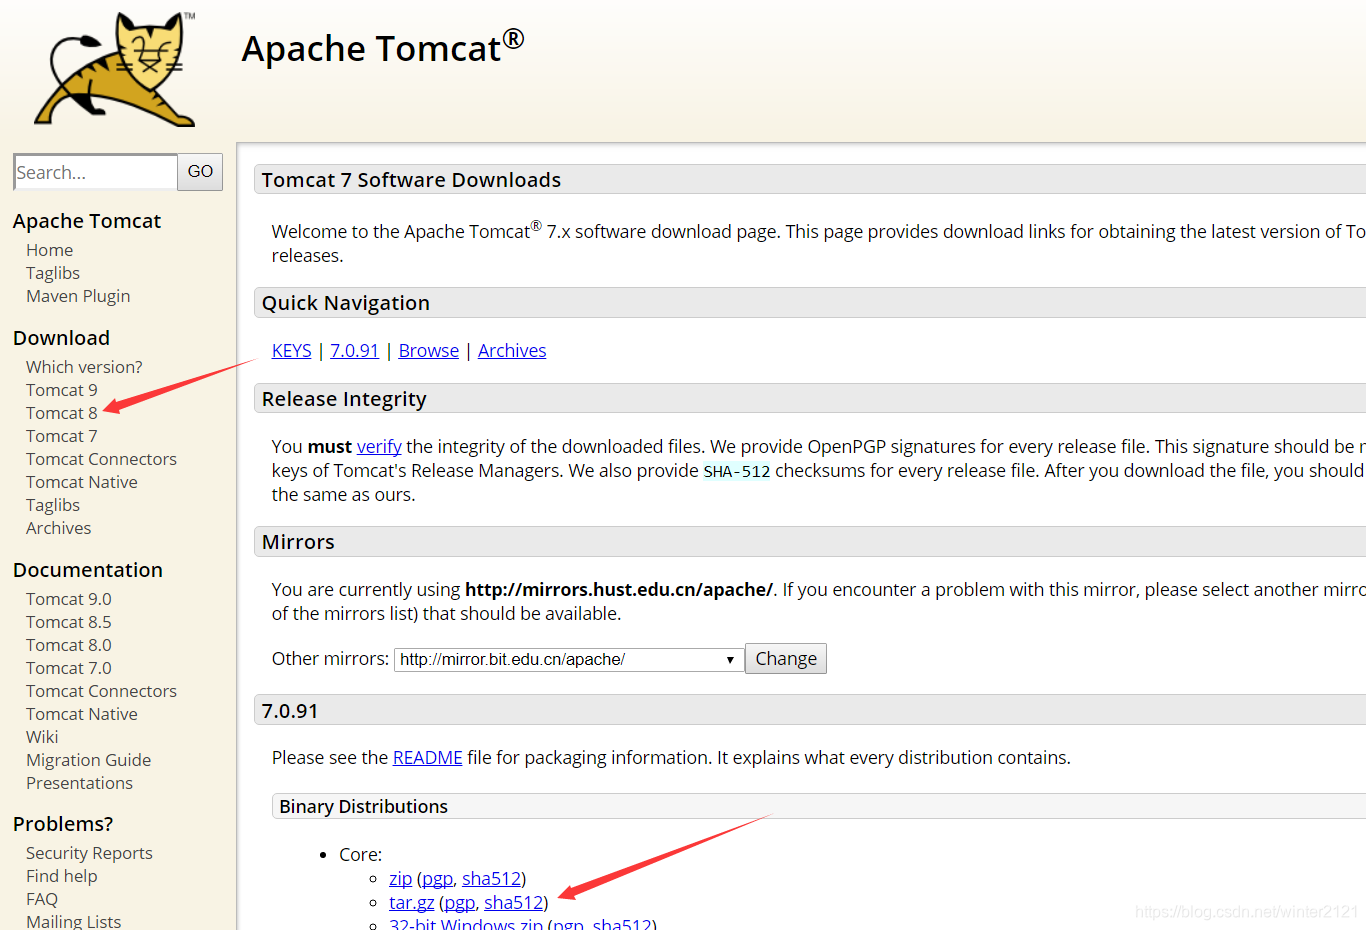Download the Core zip distribution
The image size is (1366, 930).
(400, 879)
